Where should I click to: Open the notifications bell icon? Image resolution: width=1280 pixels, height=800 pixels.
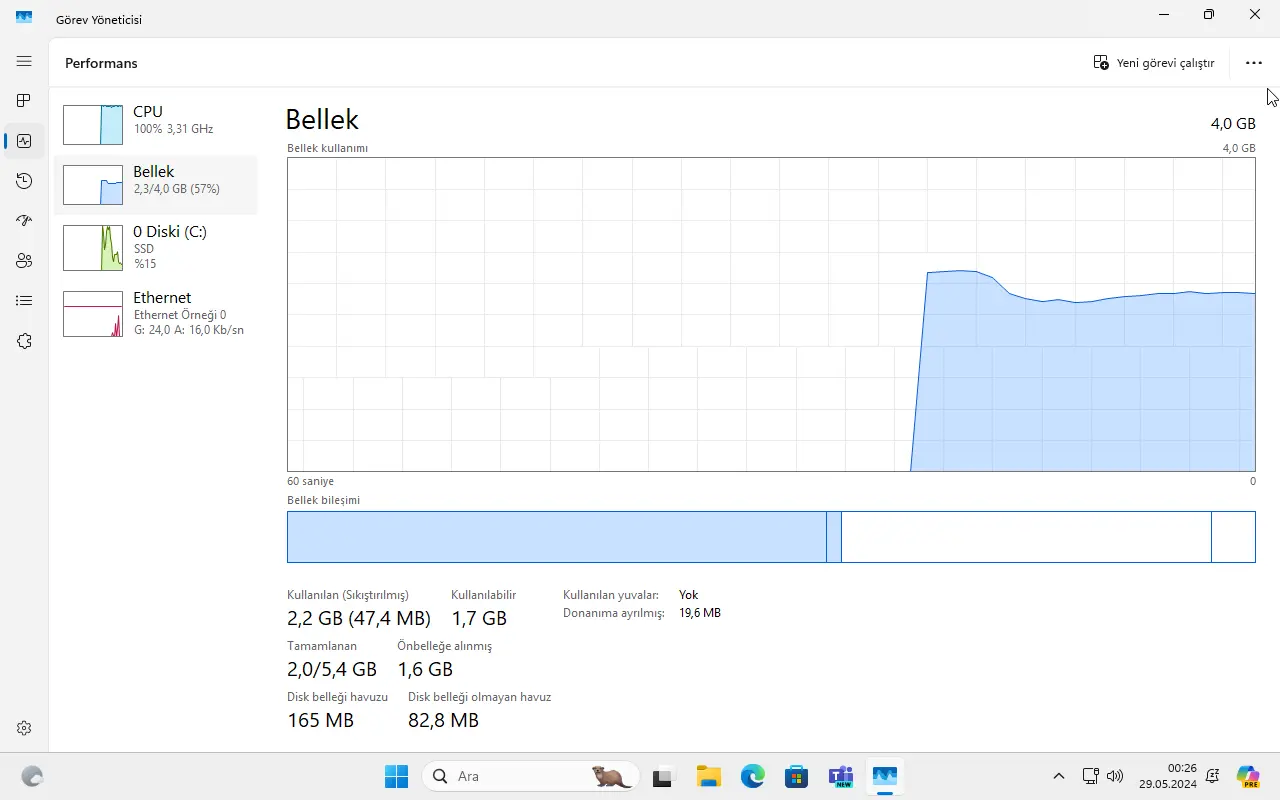tap(1213, 776)
